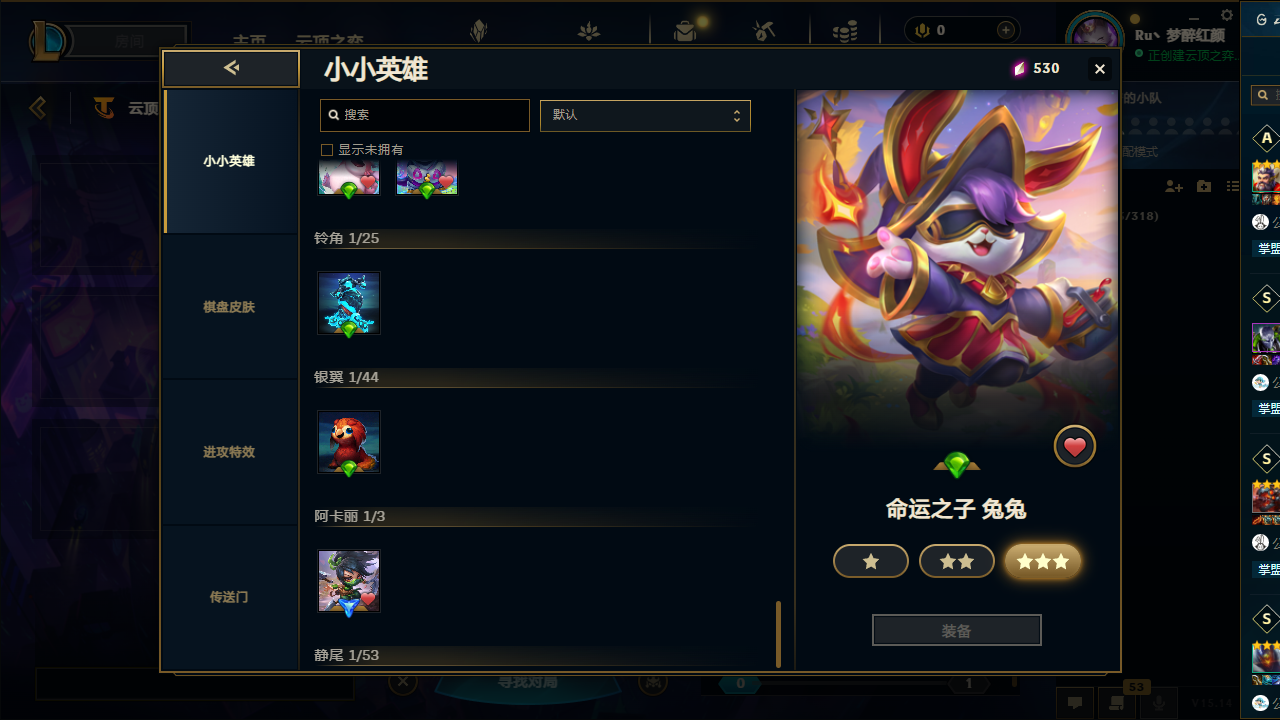
Task: Switch to the 棋盘皮肤 tab
Action: [229, 307]
